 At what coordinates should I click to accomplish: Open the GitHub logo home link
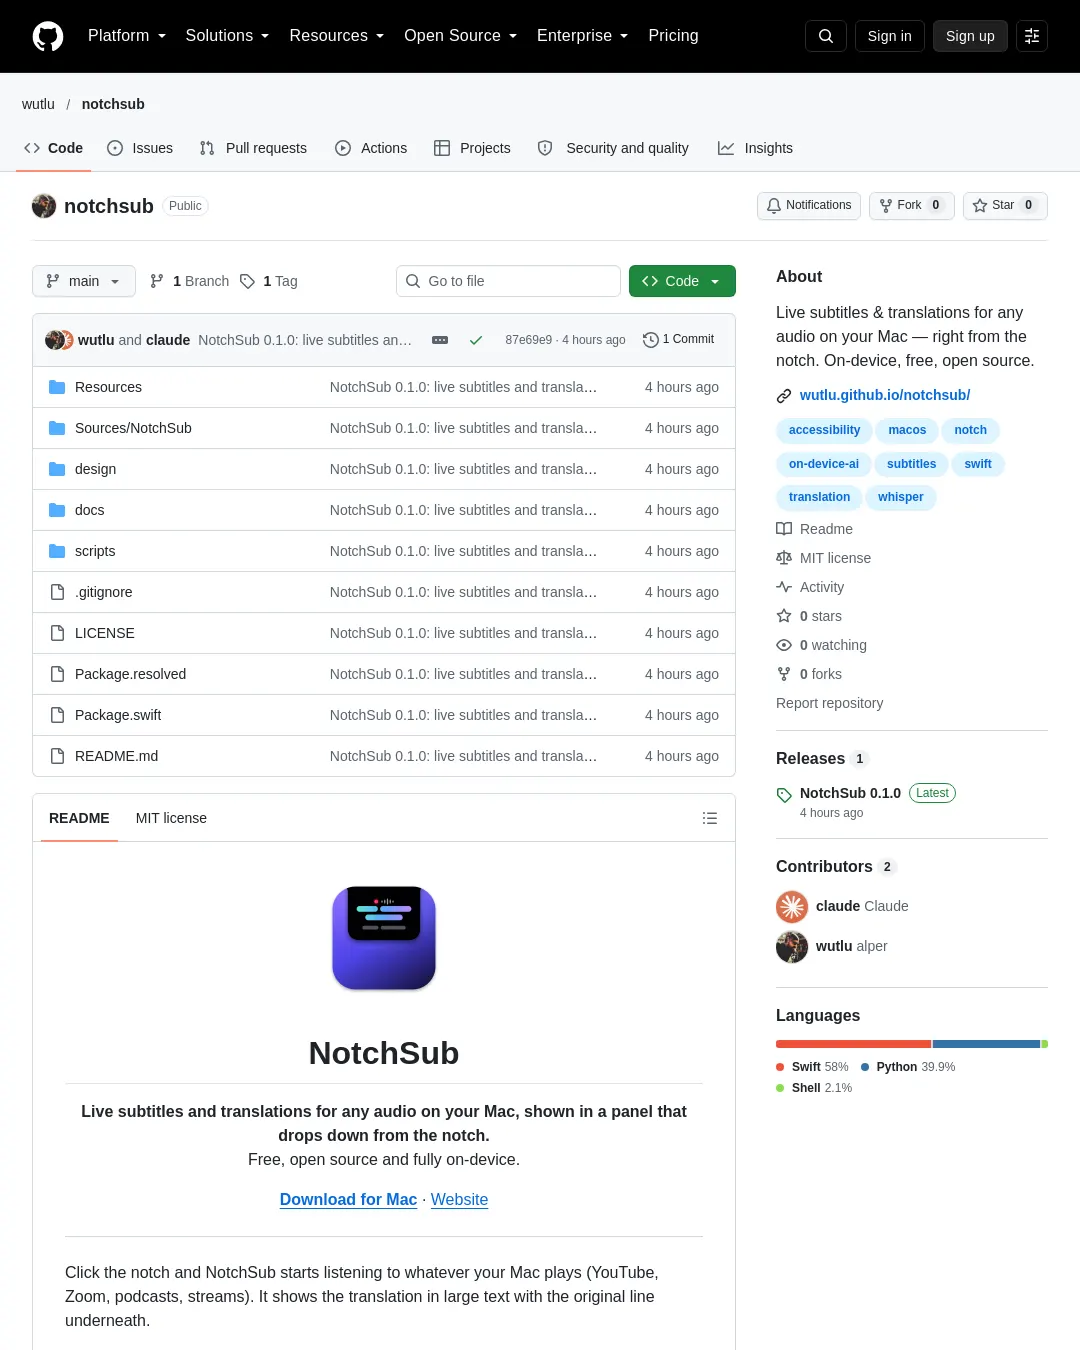(48, 36)
